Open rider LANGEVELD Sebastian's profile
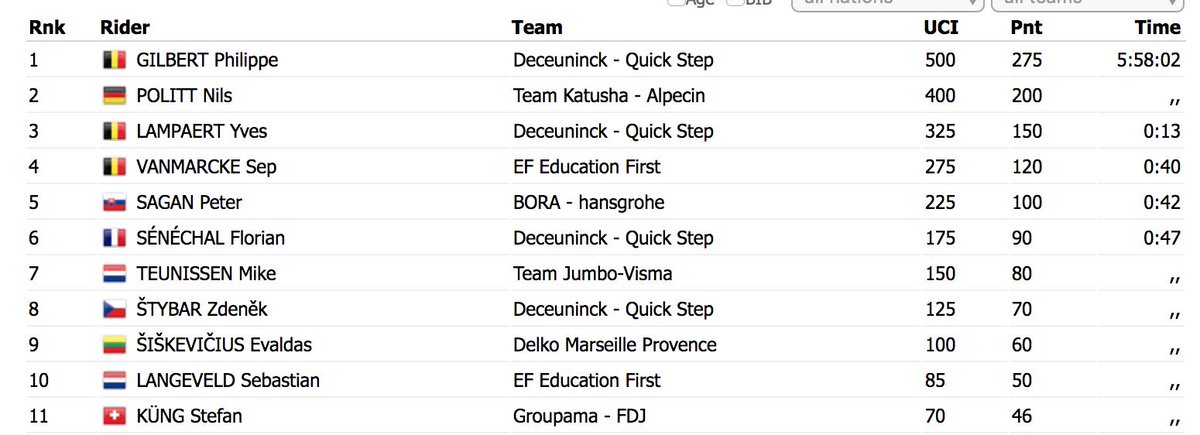Viewport: 1200px width, 435px height. (x=228, y=381)
